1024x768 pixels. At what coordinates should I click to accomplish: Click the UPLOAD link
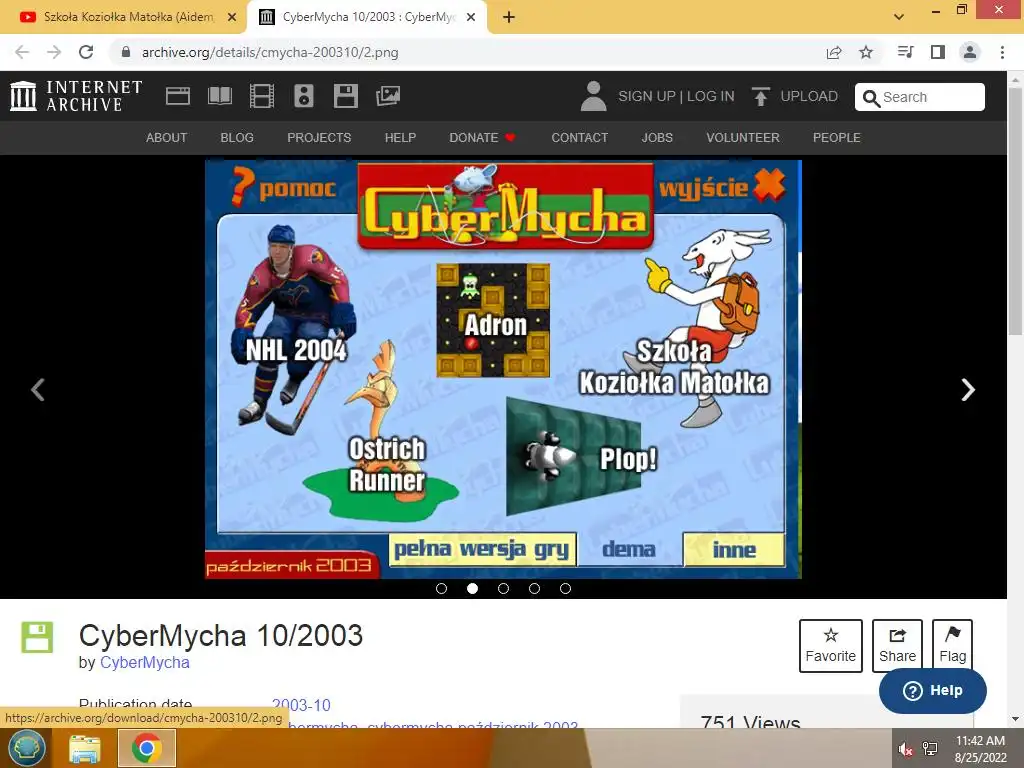[x=809, y=97]
